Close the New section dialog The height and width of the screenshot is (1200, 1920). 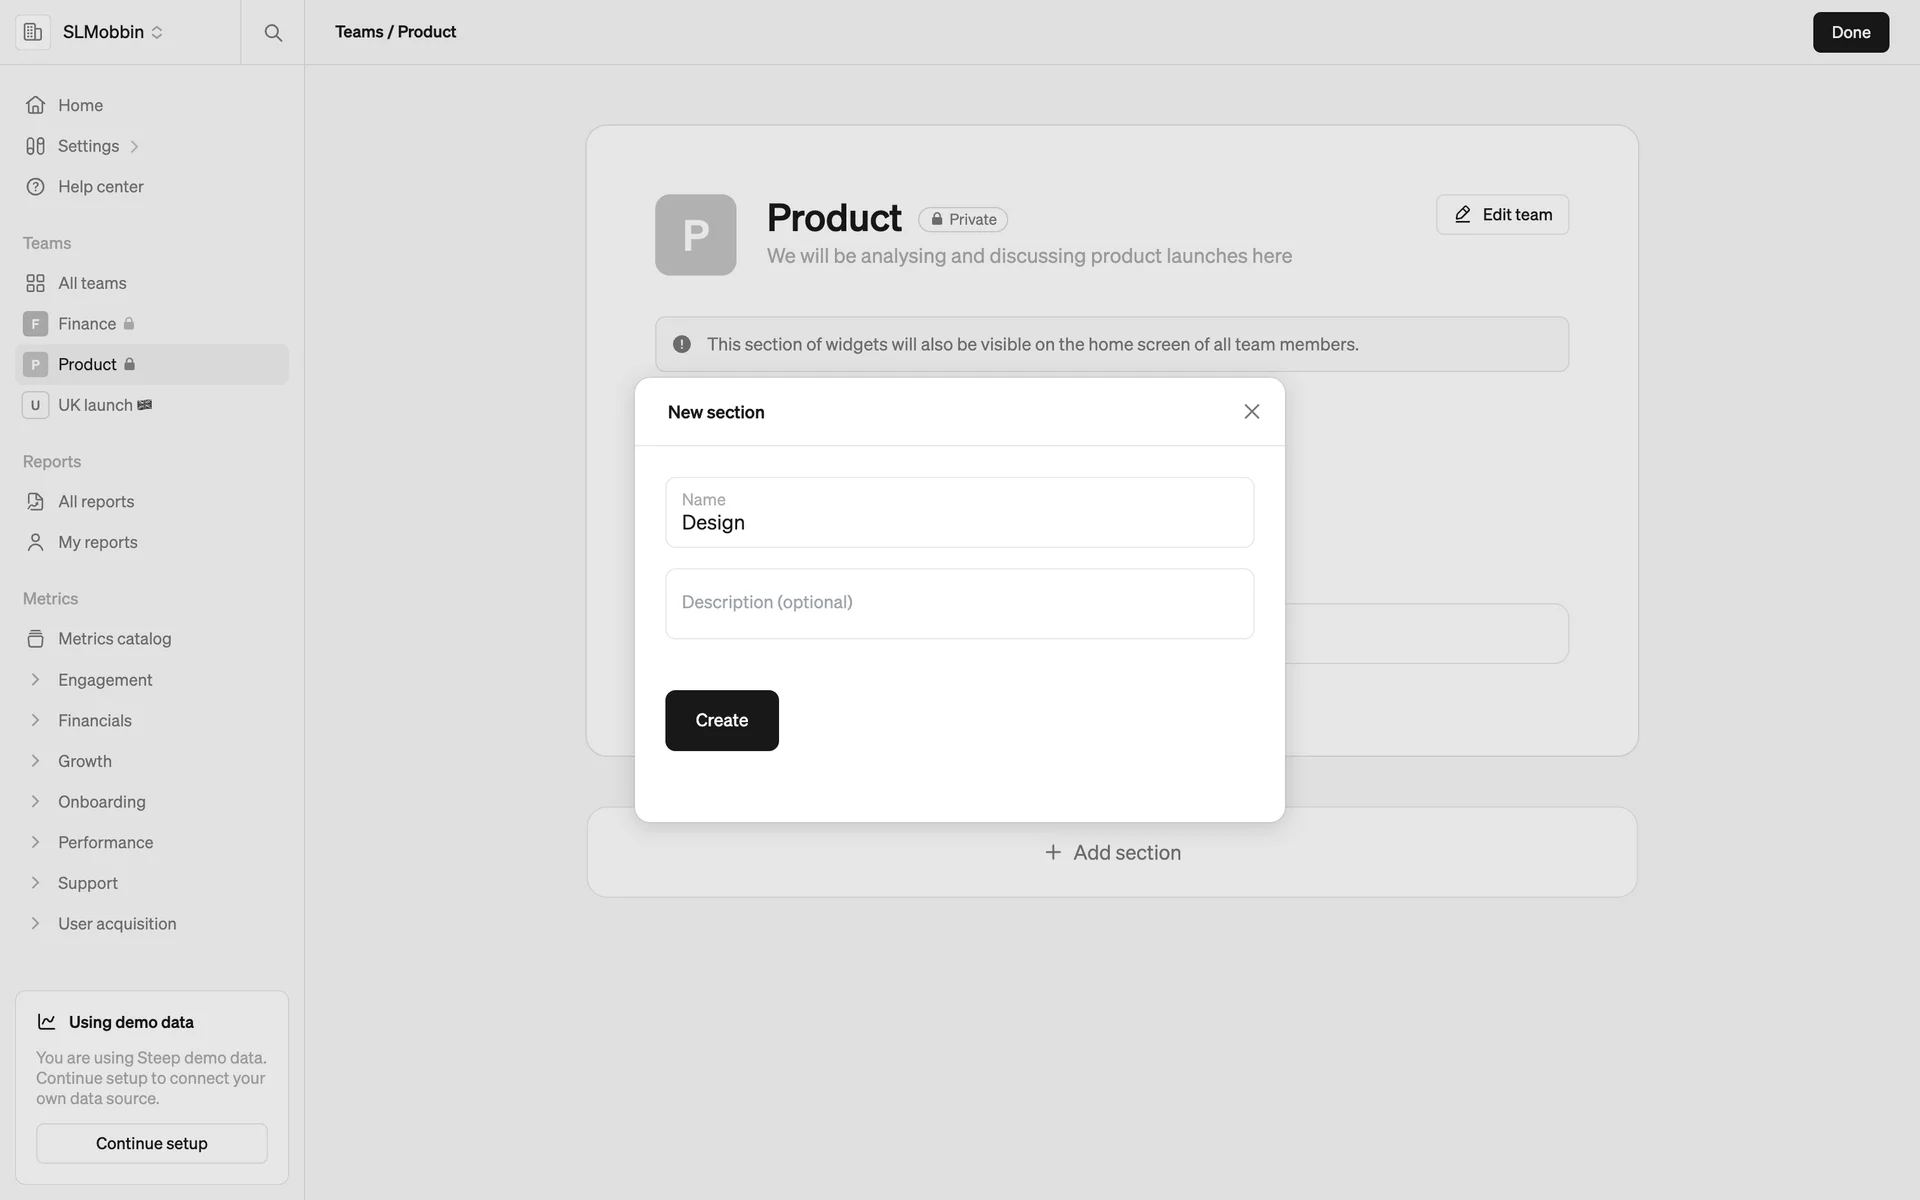(x=1251, y=412)
